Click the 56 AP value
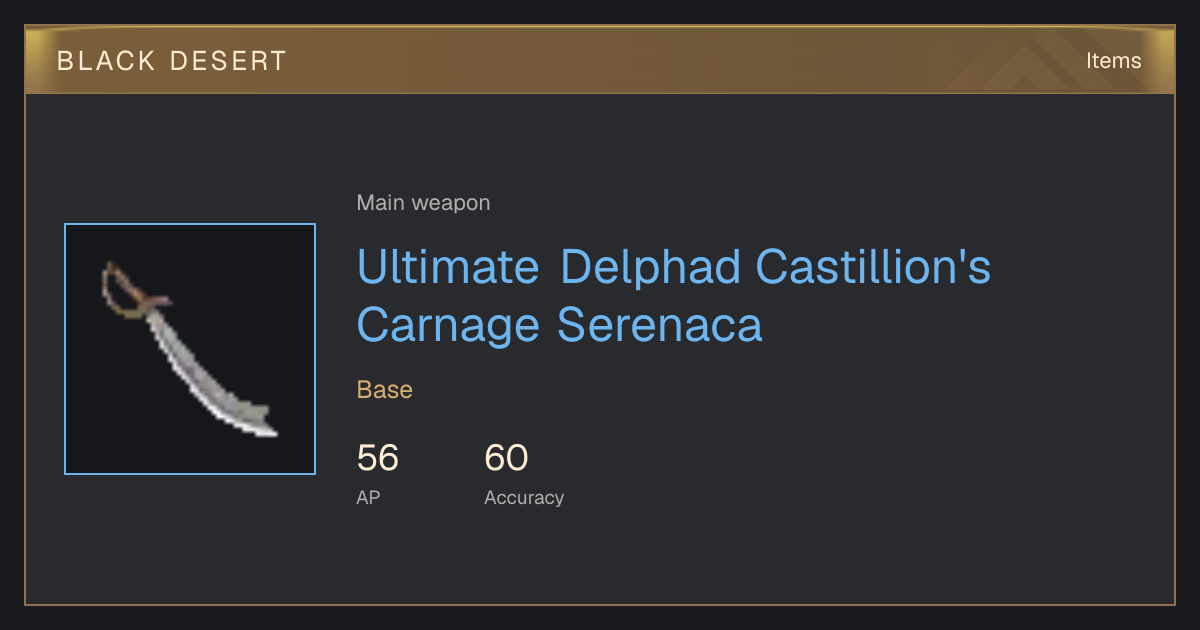Screen dimensions: 1200x630 tap(378, 458)
